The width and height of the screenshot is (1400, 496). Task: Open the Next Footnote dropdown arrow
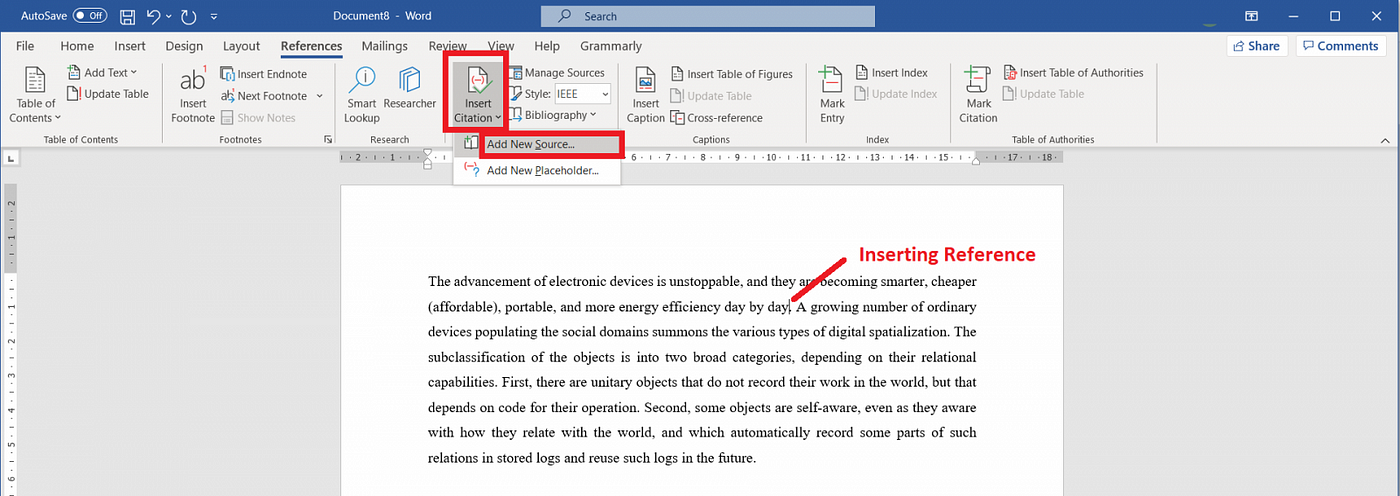[x=320, y=96]
